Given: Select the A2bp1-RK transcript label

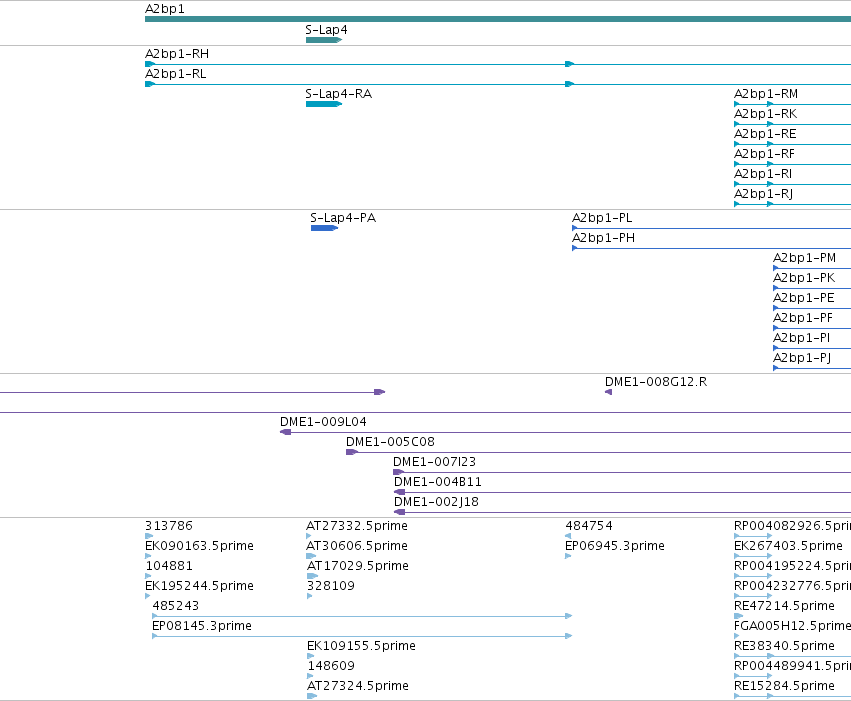Looking at the screenshot, I should click(x=766, y=114).
